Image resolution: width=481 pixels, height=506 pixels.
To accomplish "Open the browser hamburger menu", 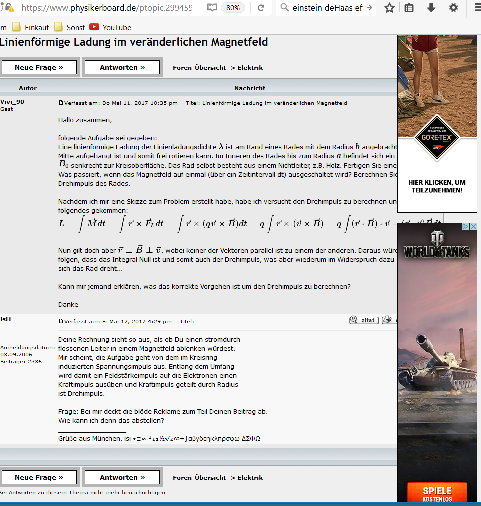I will tap(478, 8).
